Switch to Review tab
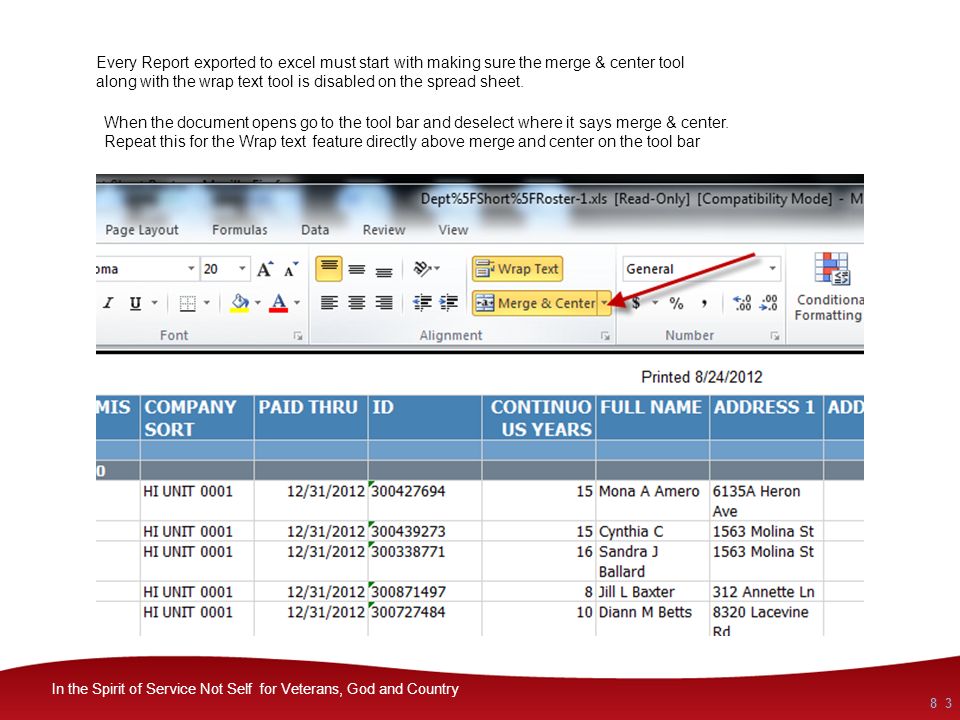Screen dimensions: 960x720 coord(384,230)
